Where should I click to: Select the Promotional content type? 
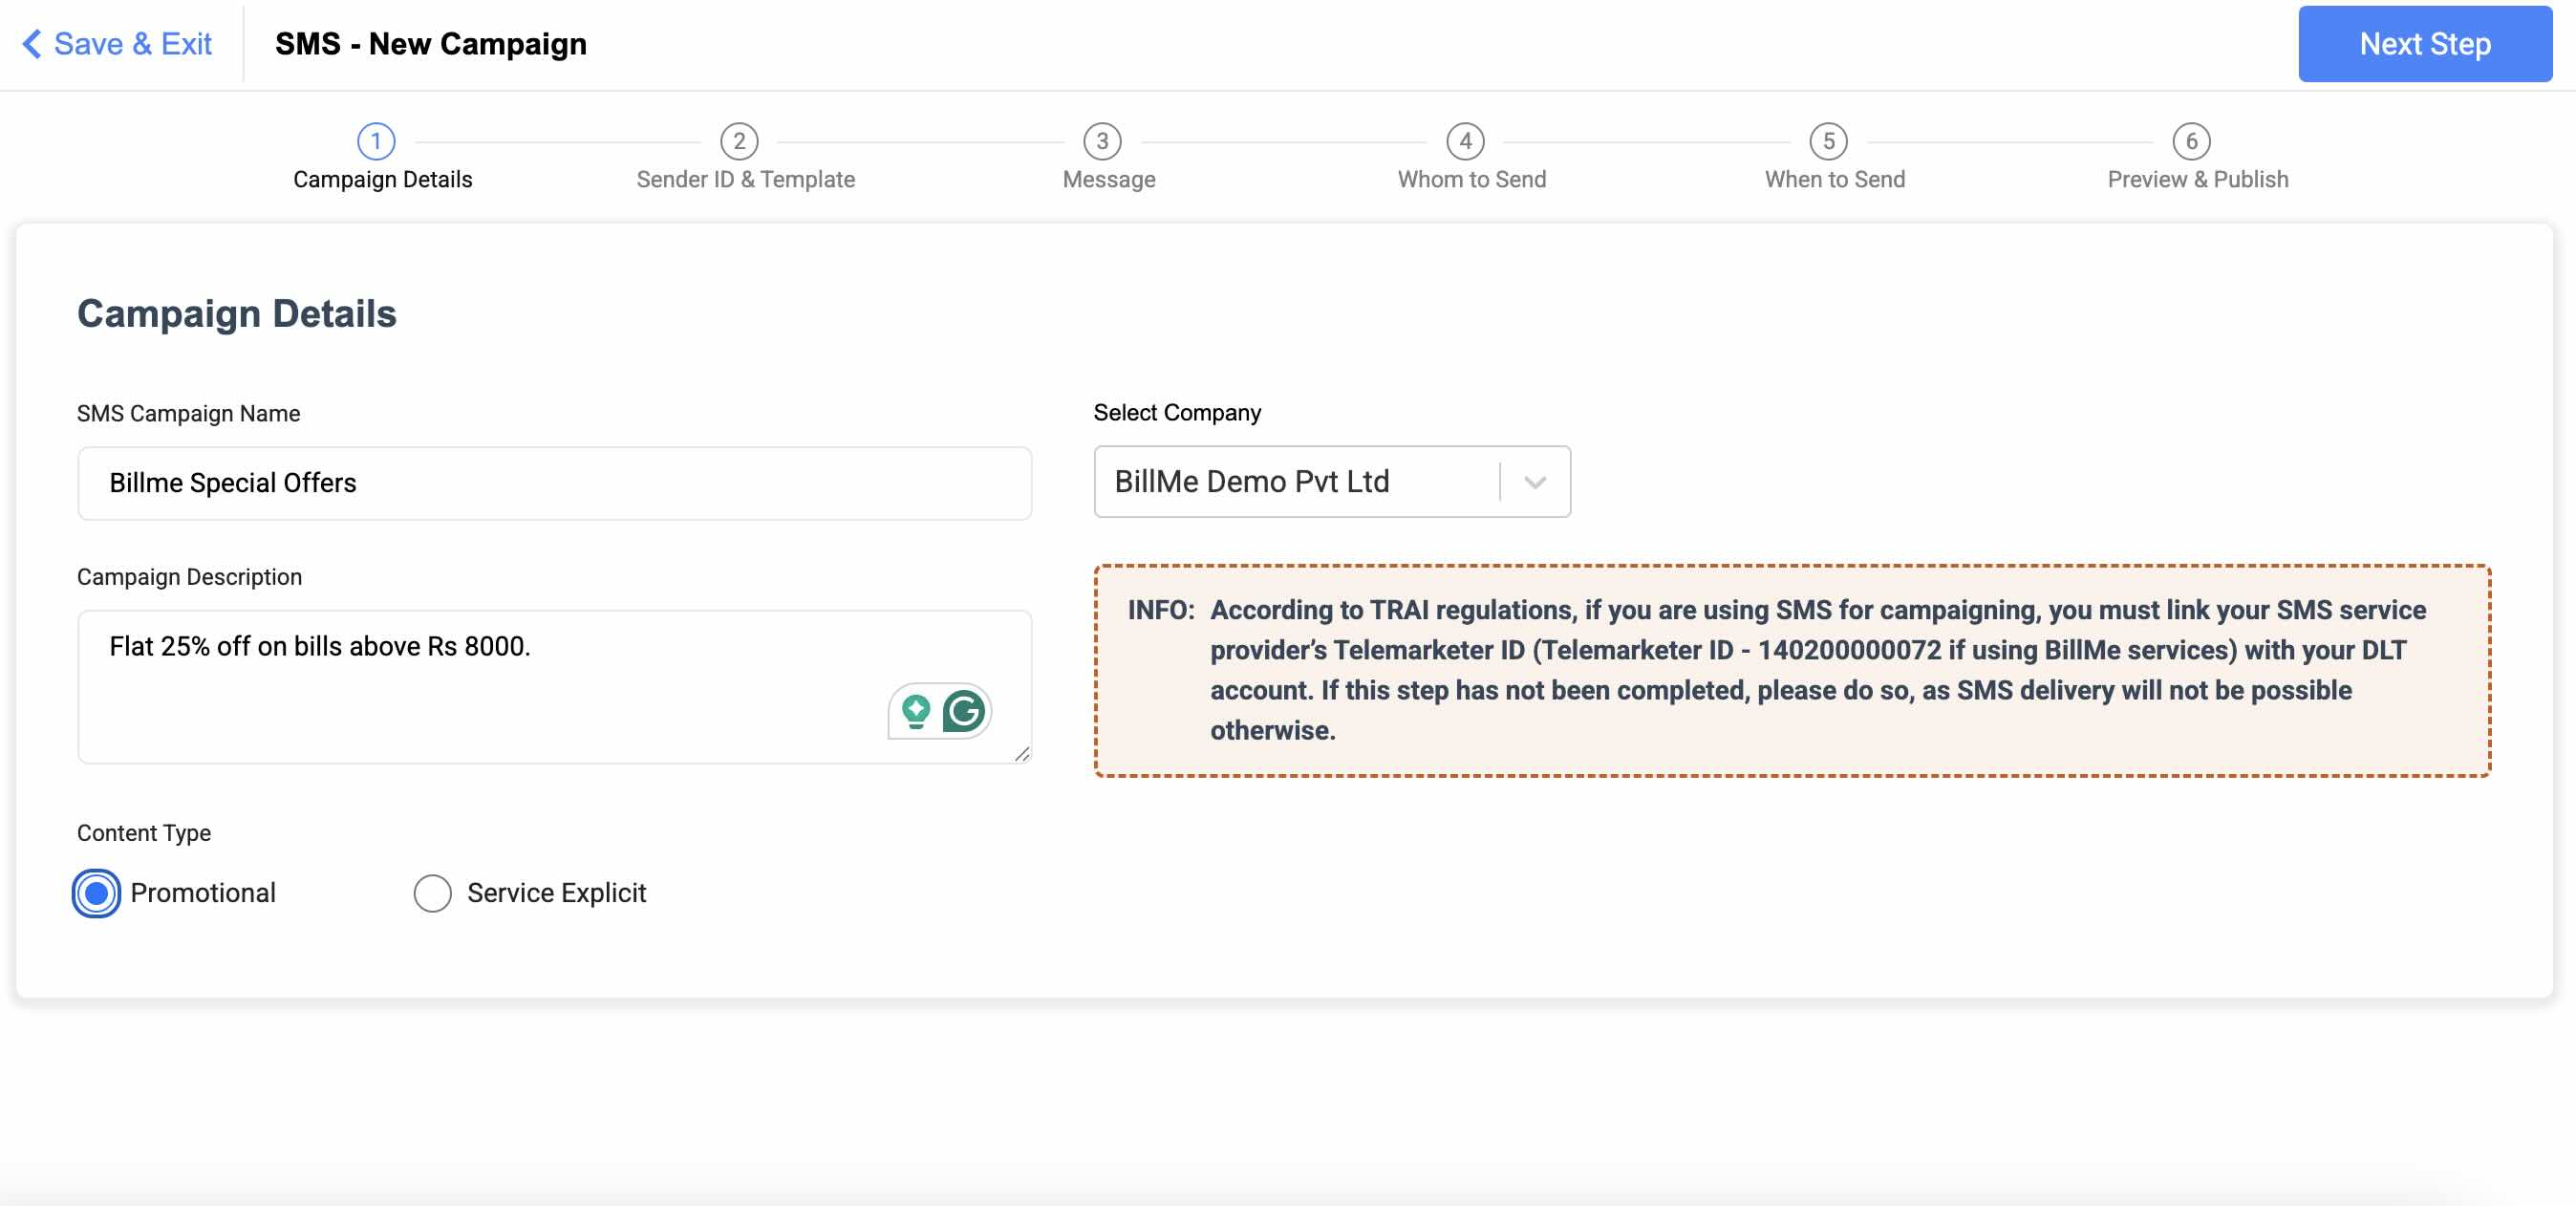[x=97, y=893]
